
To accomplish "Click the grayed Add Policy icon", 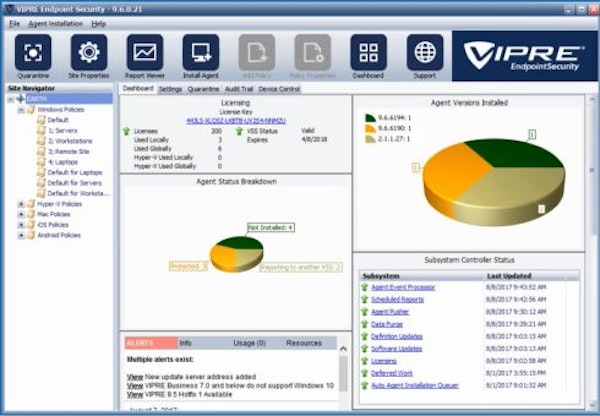I will pyautogui.click(x=257, y=52).
